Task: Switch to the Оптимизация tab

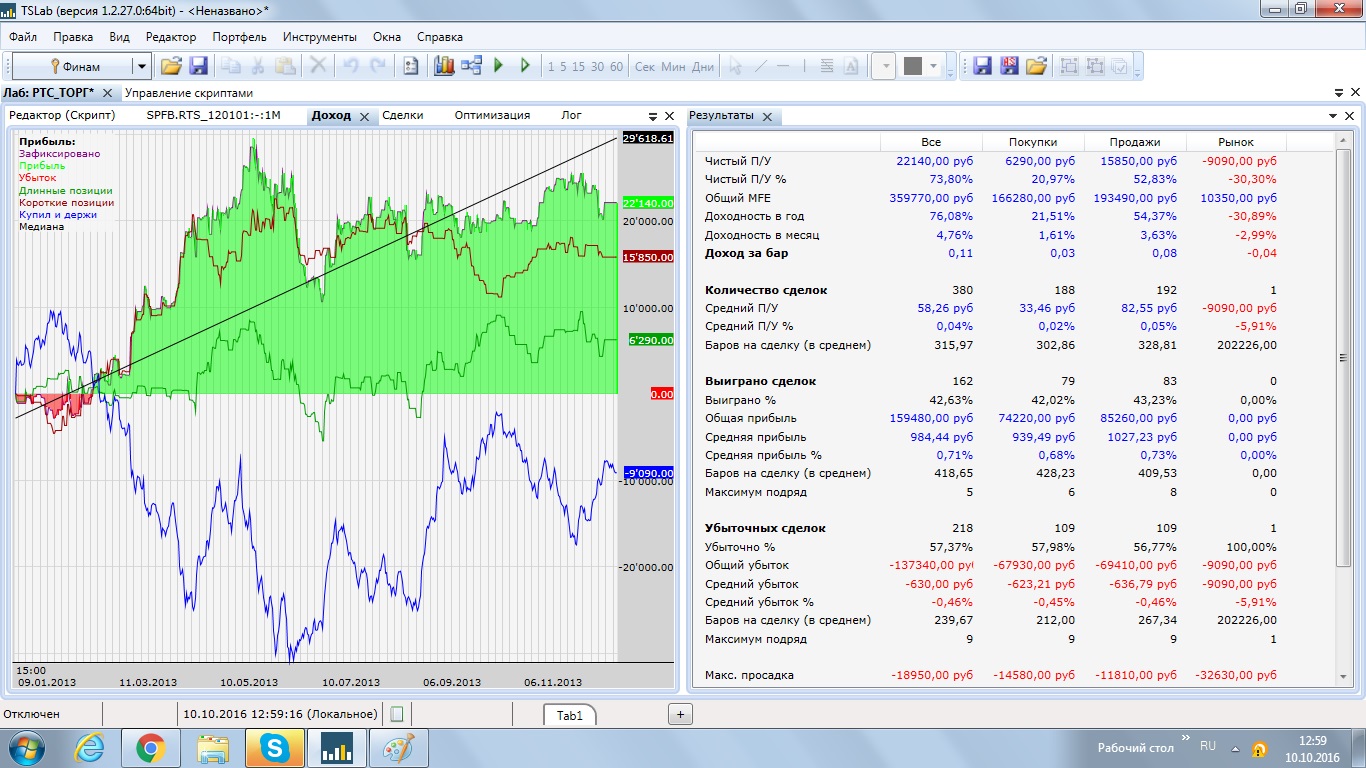Action: (x=492, y=115)
